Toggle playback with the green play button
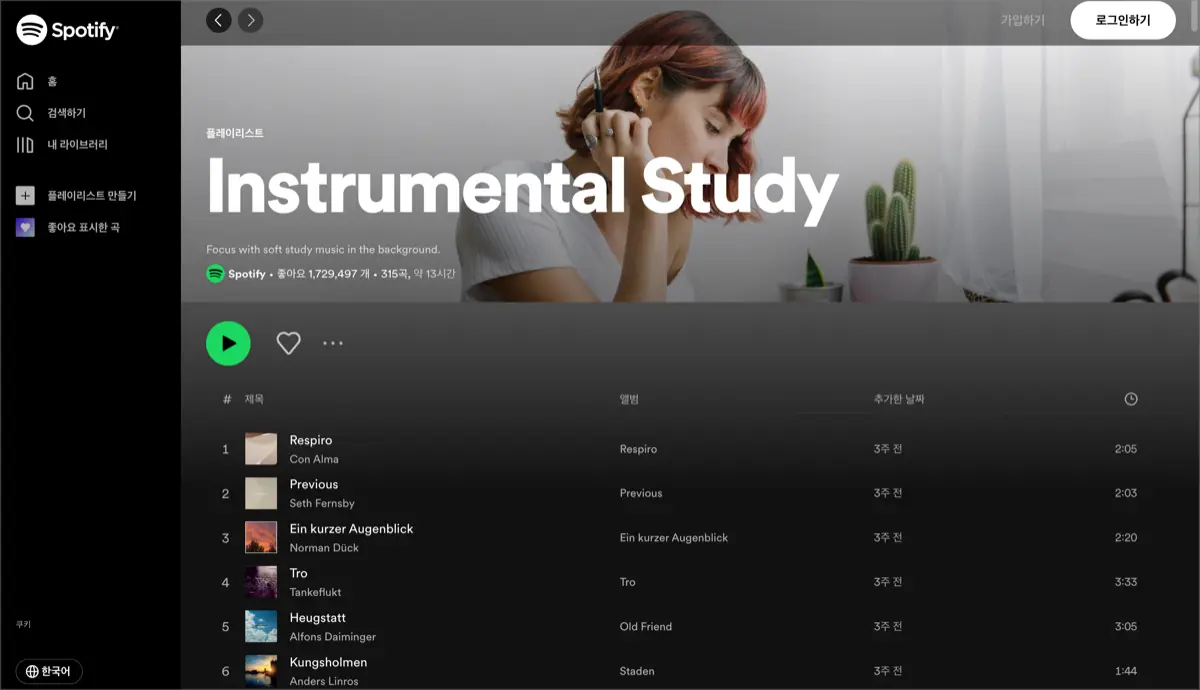The image size is (1200, 690). pyautogui.click(x=228, y=343)
